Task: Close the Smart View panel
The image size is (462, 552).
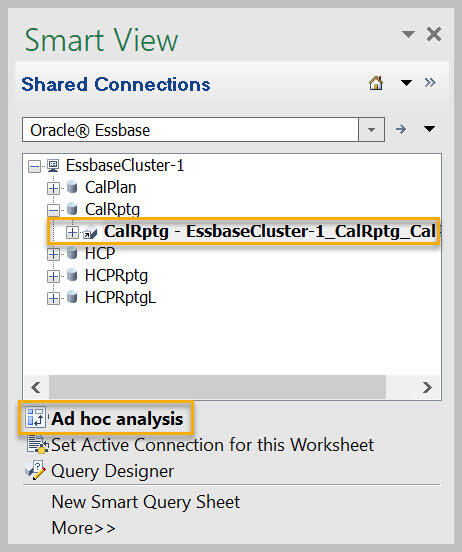Action: (x=434, y=34)
